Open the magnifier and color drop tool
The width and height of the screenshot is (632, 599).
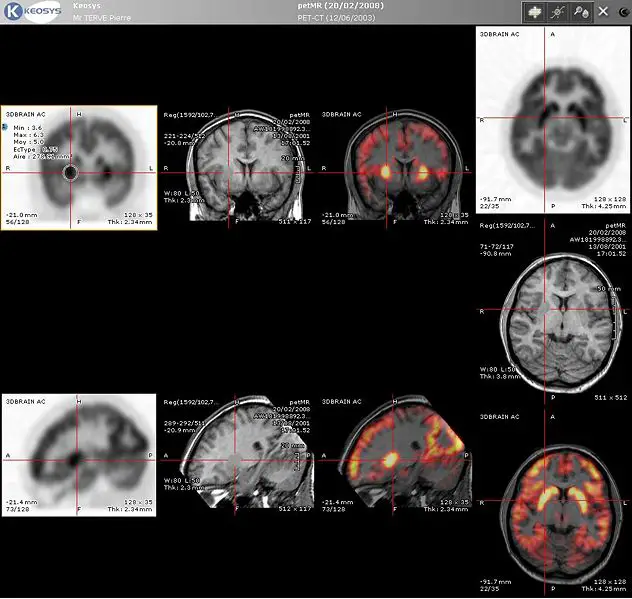pos(580,12)
